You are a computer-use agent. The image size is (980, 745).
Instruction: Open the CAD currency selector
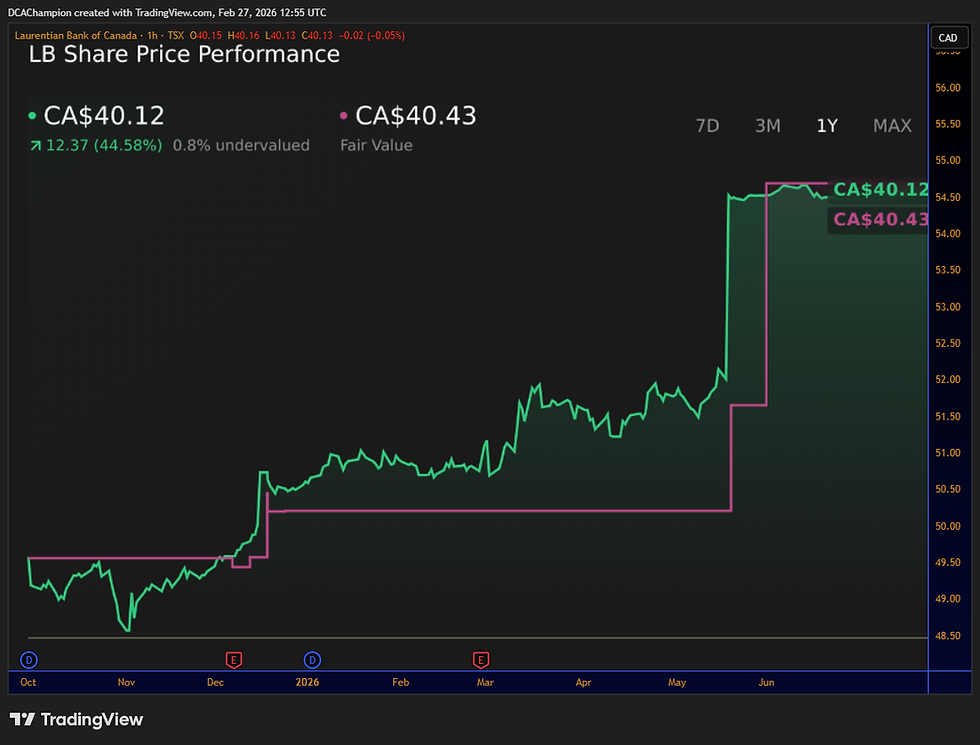[948, 38]
